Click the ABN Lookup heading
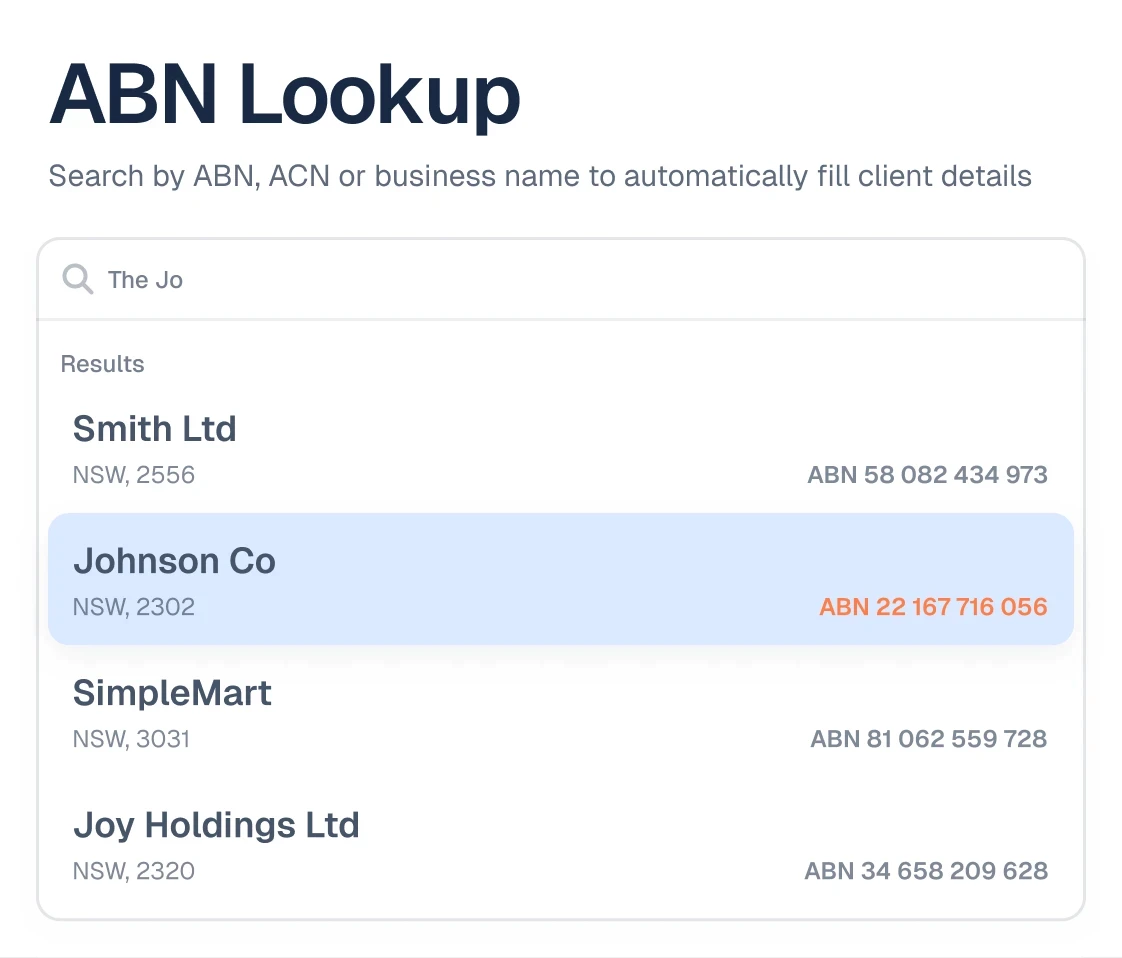1122x958 pixels. tap(285, 95)
